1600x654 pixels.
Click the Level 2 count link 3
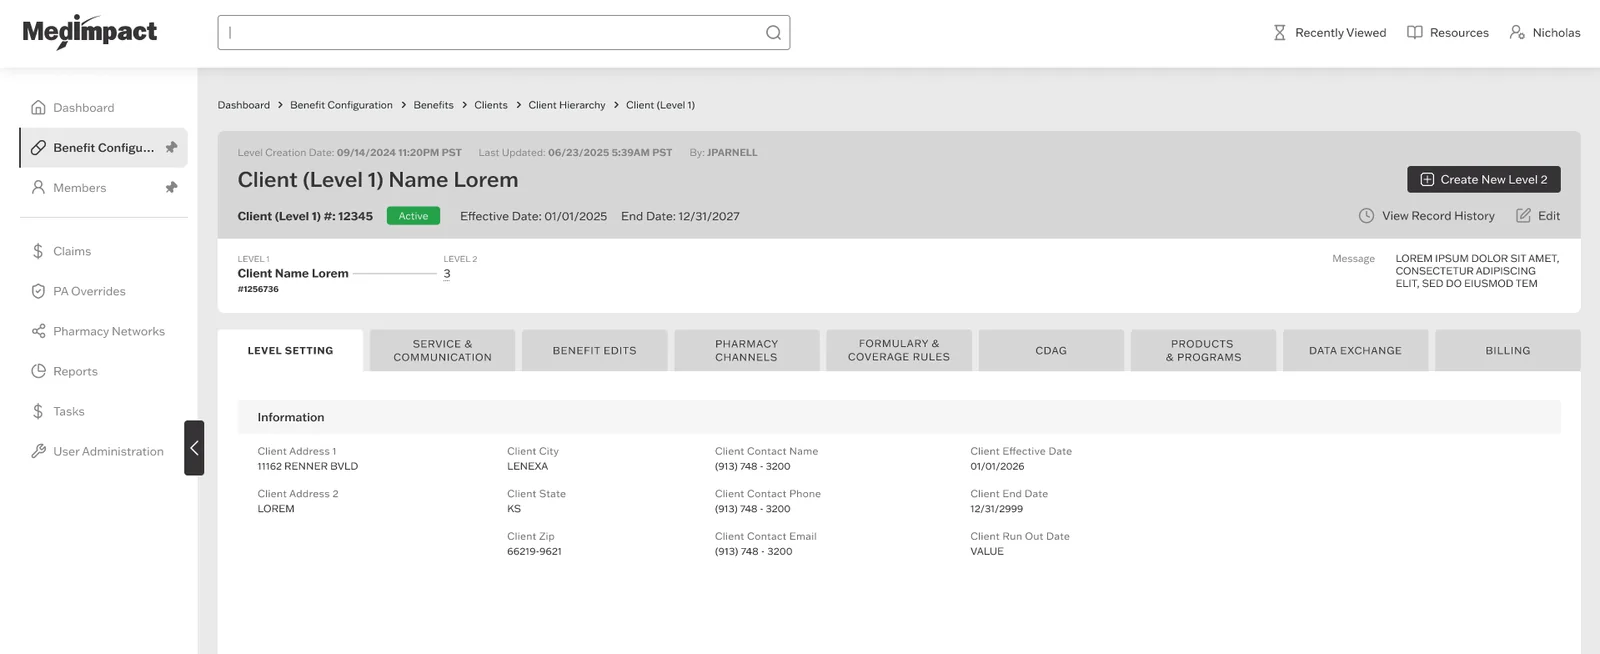click(447, 274)
